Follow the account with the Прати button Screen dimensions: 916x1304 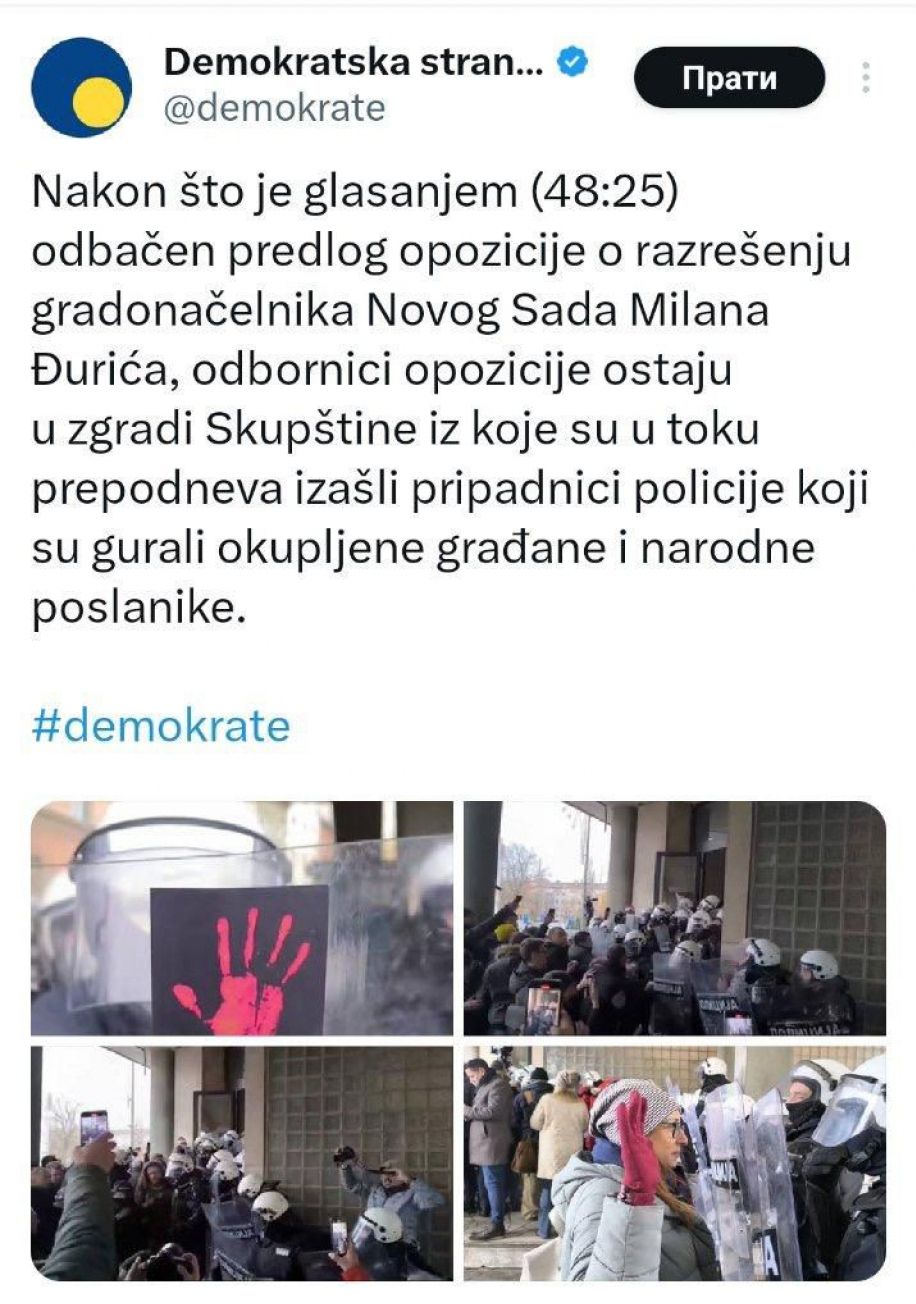(x=729, y=78)
